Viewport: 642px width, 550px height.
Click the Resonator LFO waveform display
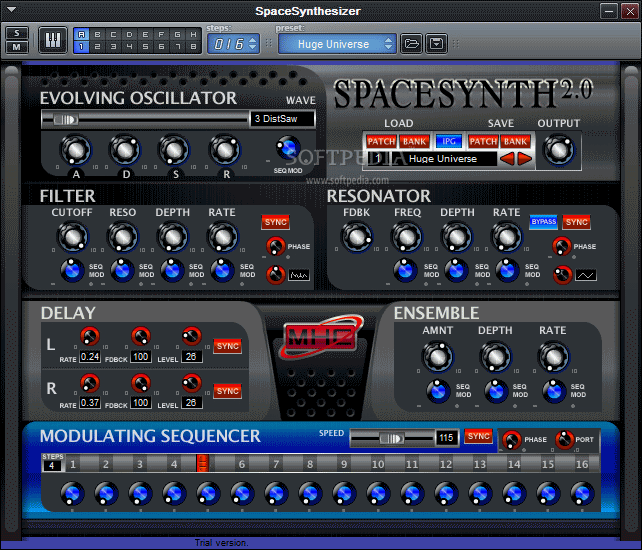tap(586, 275)
